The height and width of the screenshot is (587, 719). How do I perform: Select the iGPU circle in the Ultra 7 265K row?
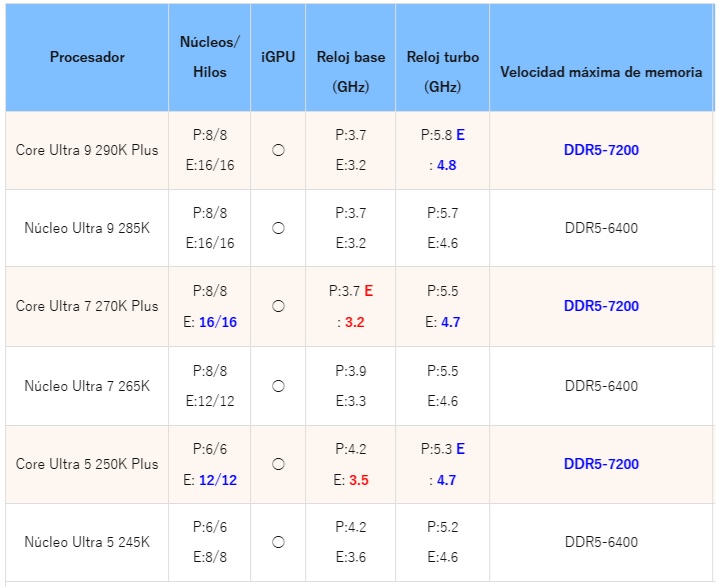[x=278, y=386]
